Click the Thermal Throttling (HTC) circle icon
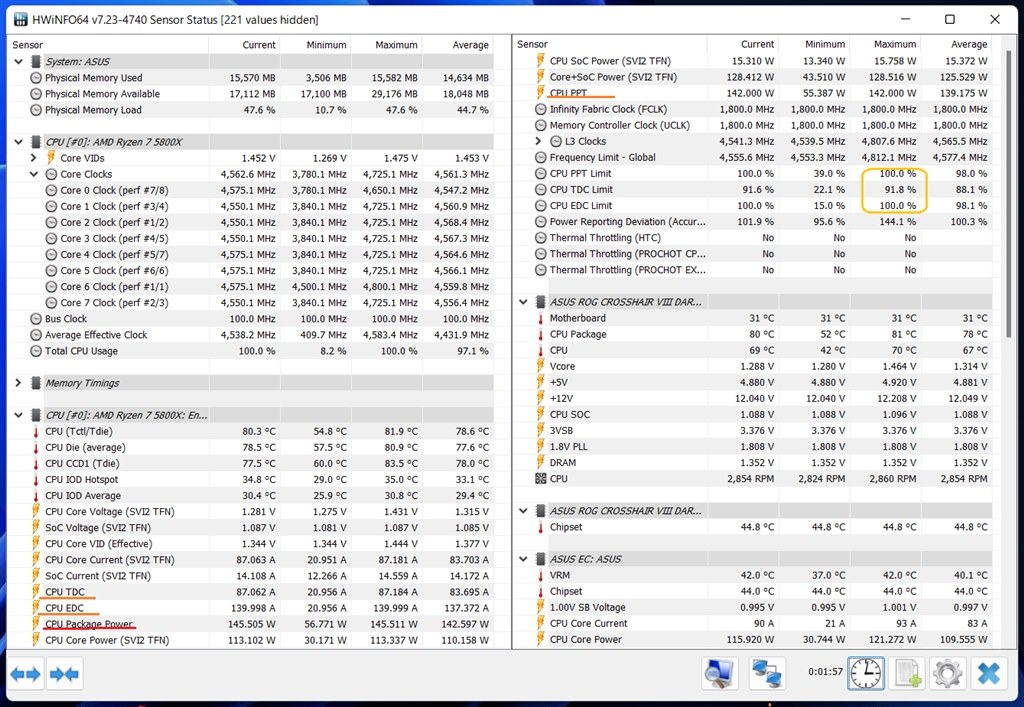 click(x=540, y=238)
